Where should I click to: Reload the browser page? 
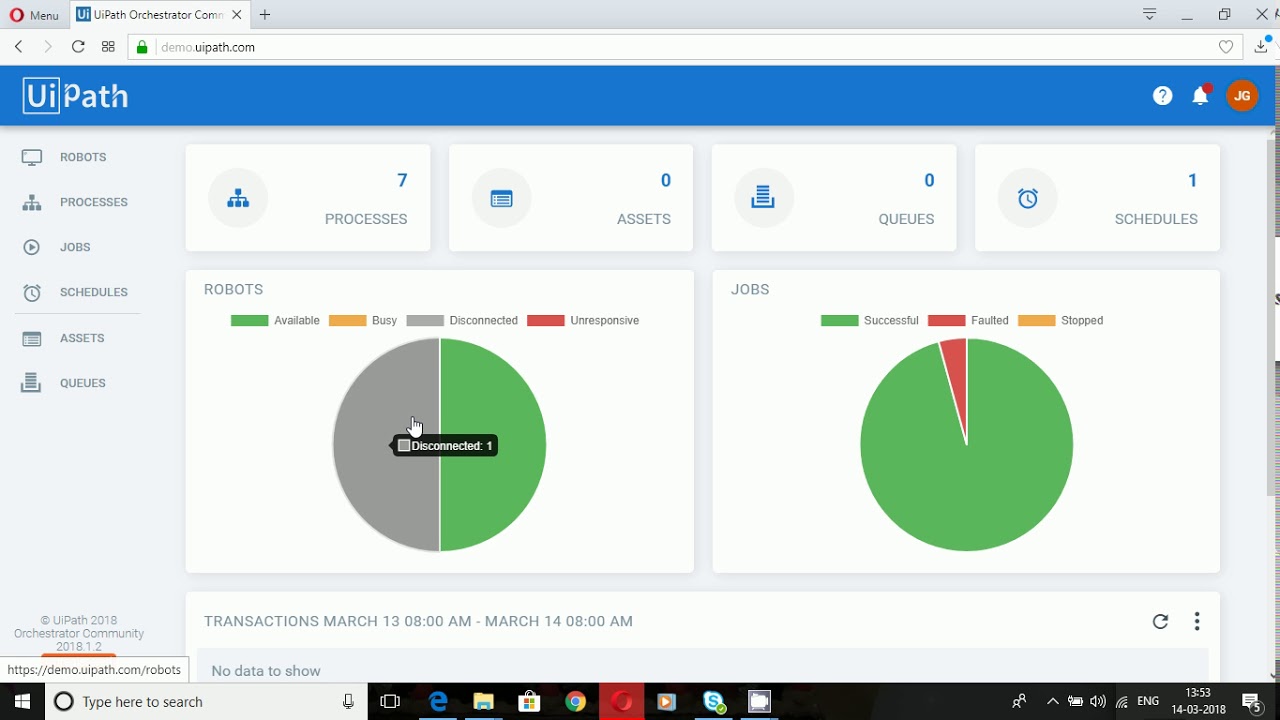tap(78, 47)
